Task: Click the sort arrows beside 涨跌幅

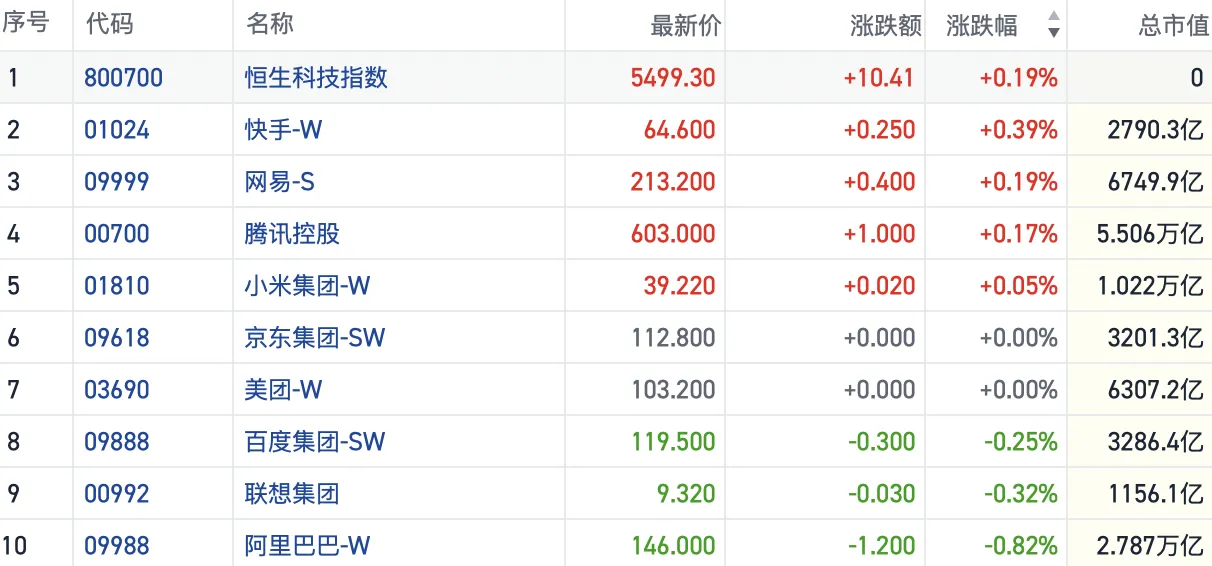Action: coord(1053,25)
